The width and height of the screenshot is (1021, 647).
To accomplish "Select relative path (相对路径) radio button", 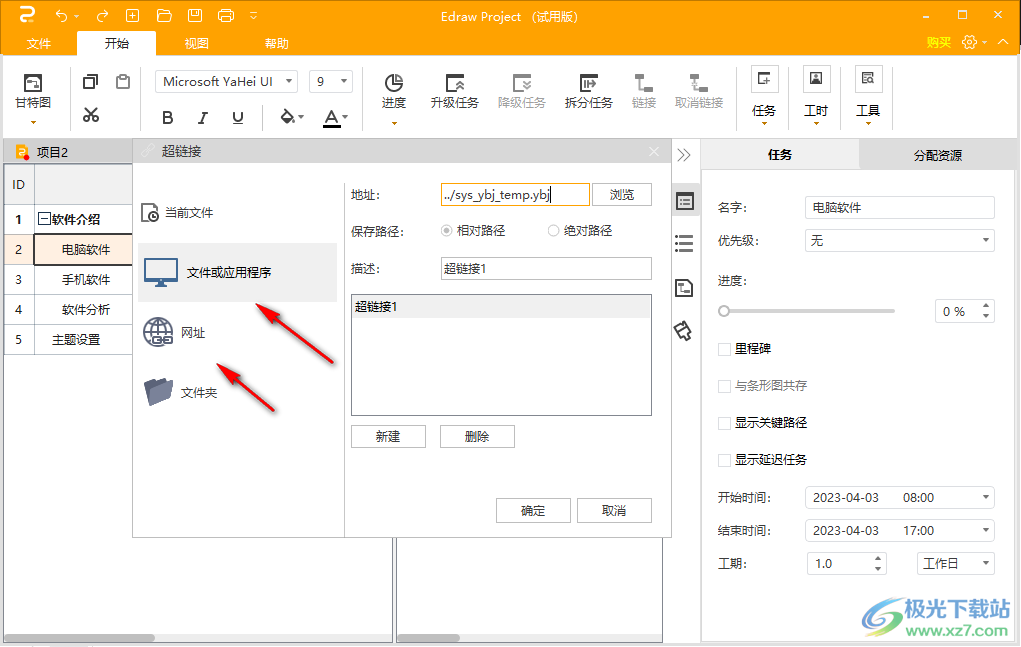I will 446,230.
